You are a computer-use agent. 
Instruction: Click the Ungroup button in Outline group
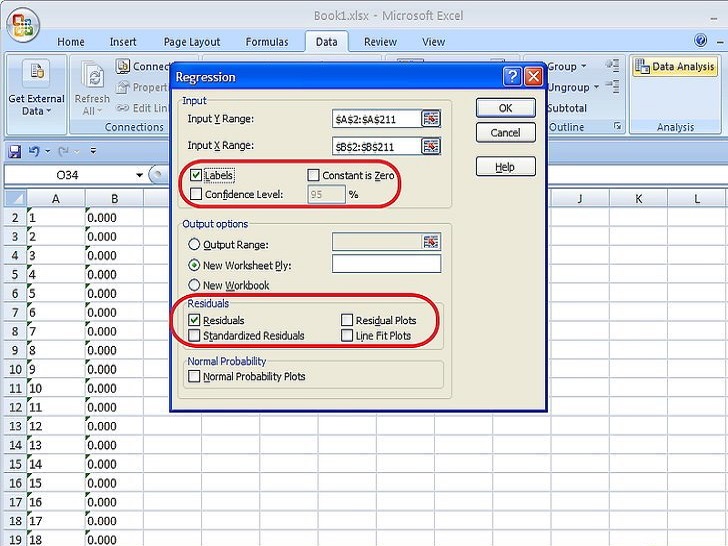tap(568, 87)
